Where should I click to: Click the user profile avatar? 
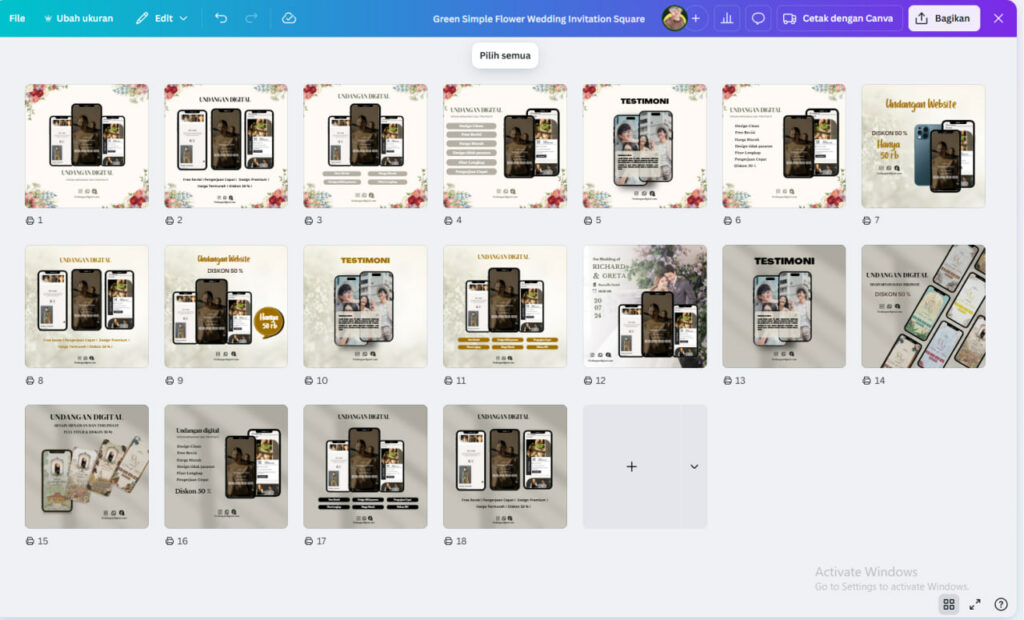coord(674,18)
